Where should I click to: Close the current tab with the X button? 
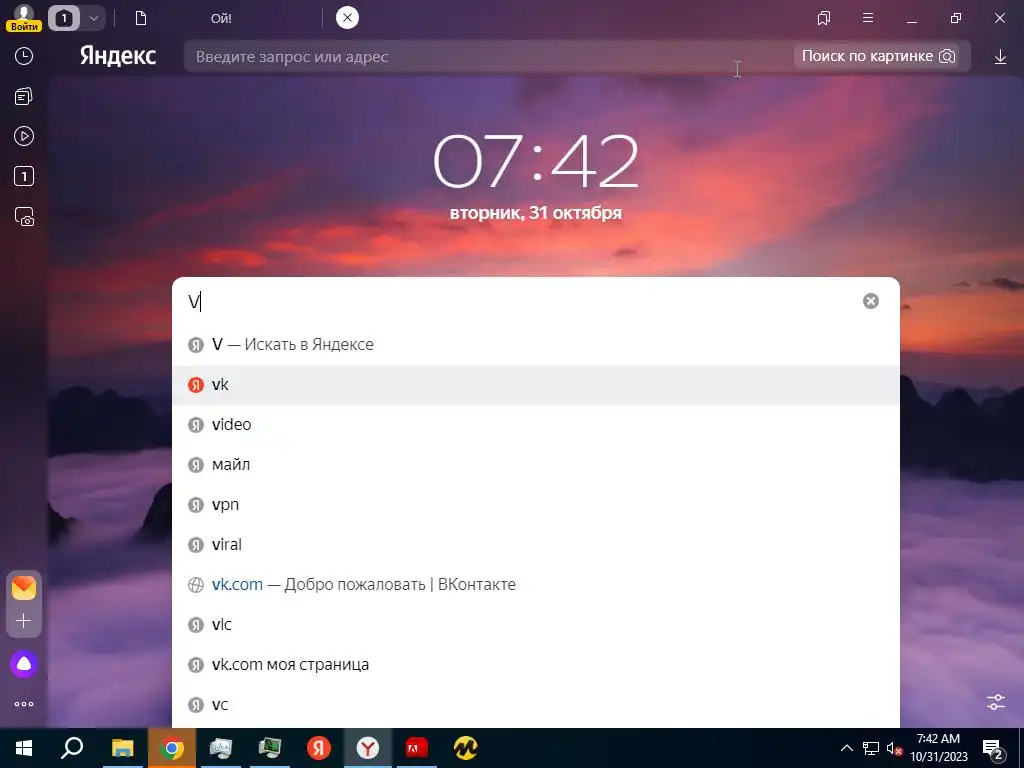pos(347,18)
